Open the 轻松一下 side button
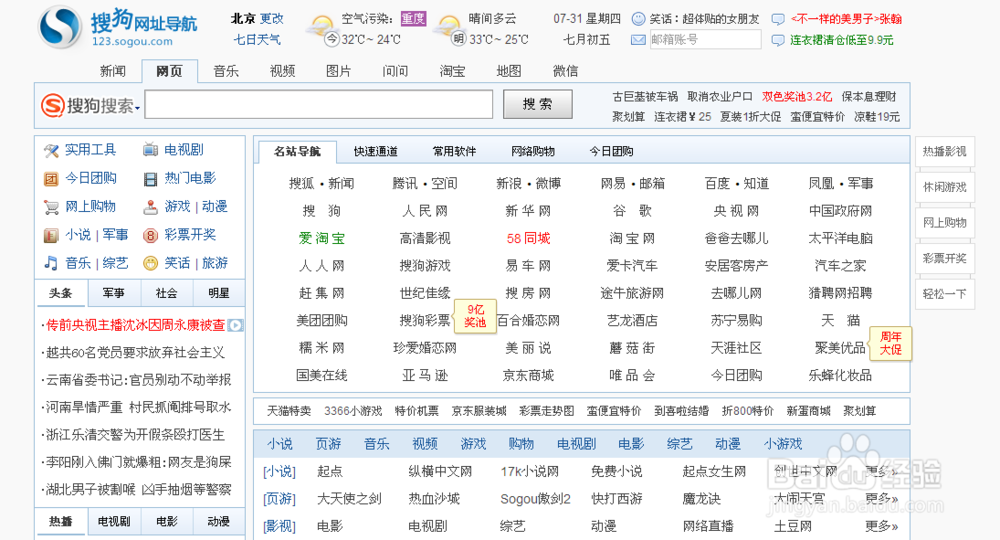1000x540 pixels. click(x=945, y=295)
